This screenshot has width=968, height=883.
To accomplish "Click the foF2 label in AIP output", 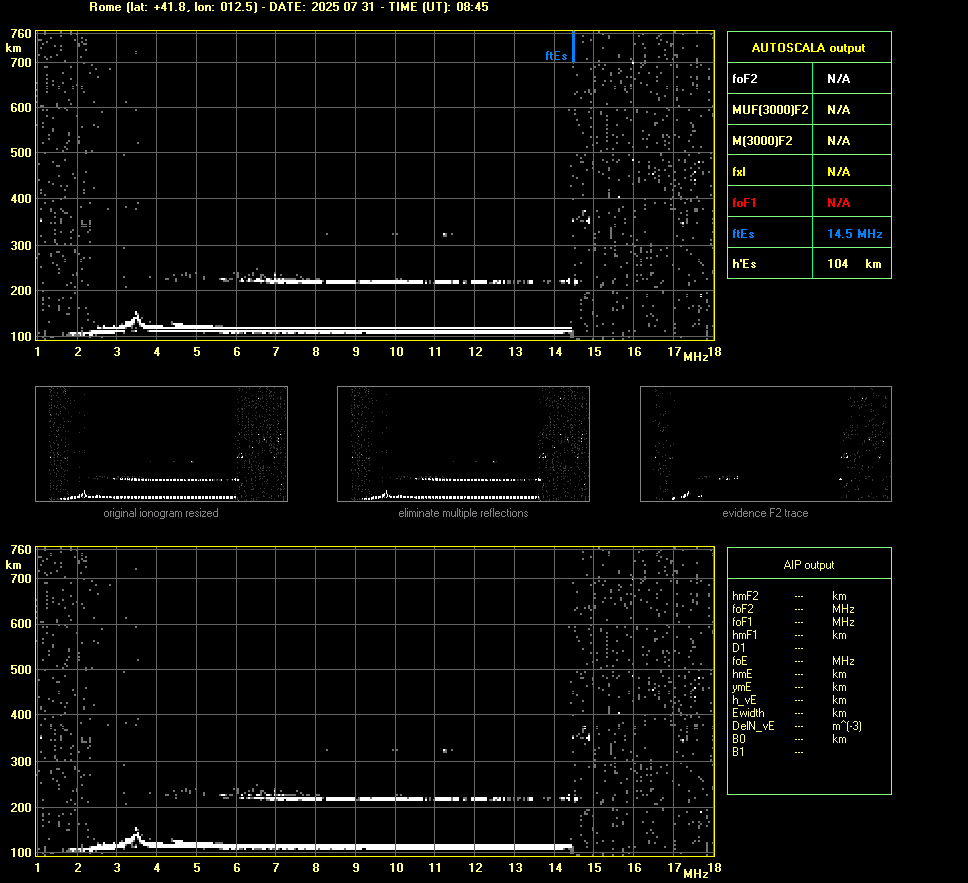I will [743, 609].
